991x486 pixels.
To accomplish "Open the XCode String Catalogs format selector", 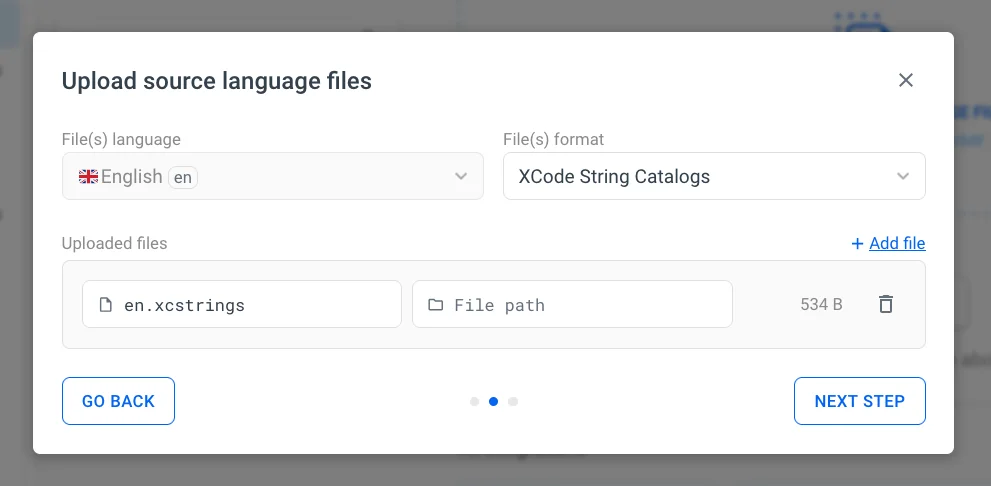I will tap(700, 176).
